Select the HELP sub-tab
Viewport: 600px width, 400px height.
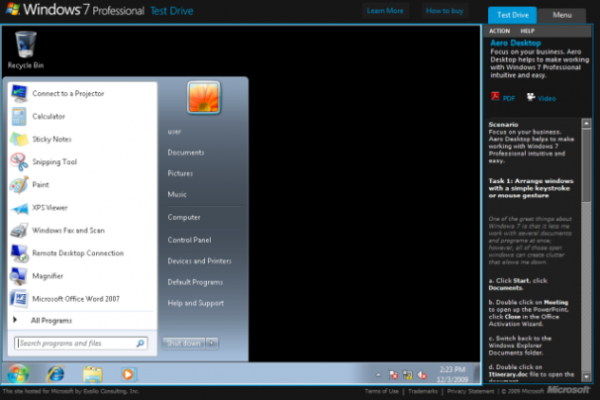tap(527, 31)
